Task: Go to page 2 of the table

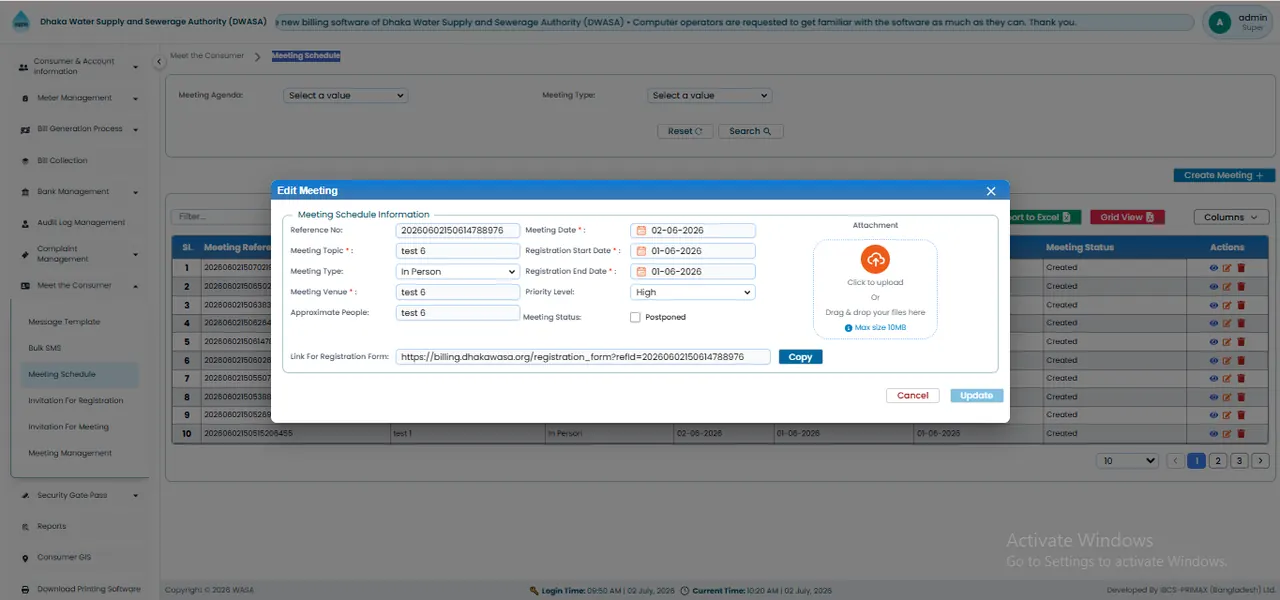Action: tap(1217, 461)
